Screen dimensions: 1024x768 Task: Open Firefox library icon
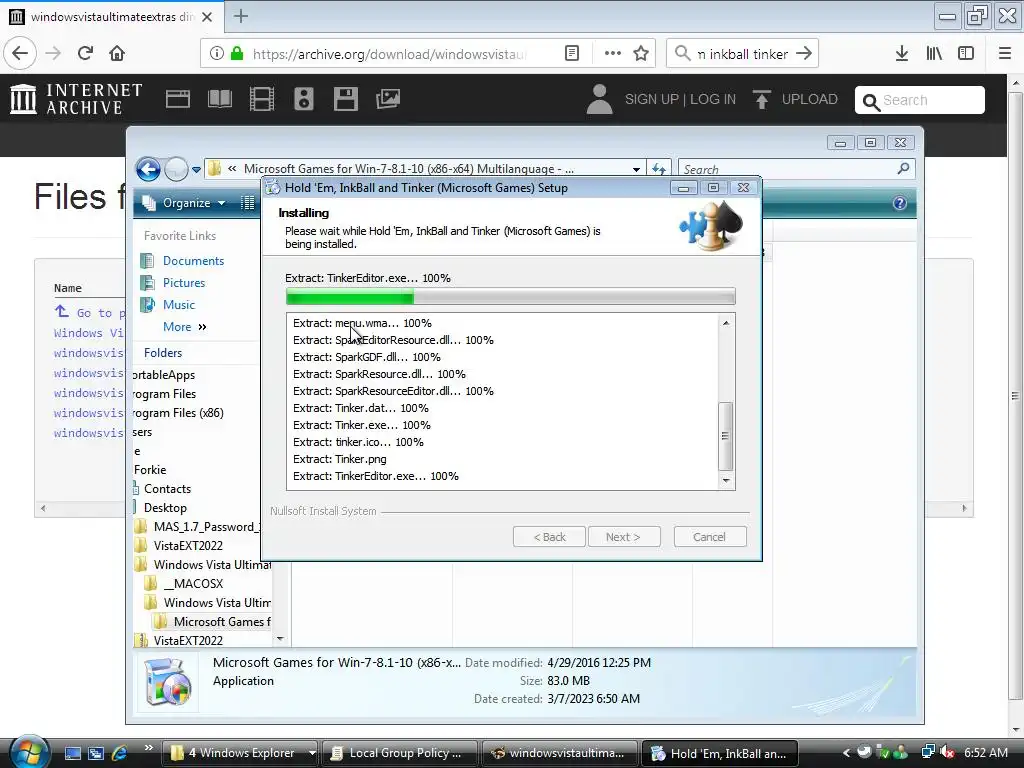point(935,54)
